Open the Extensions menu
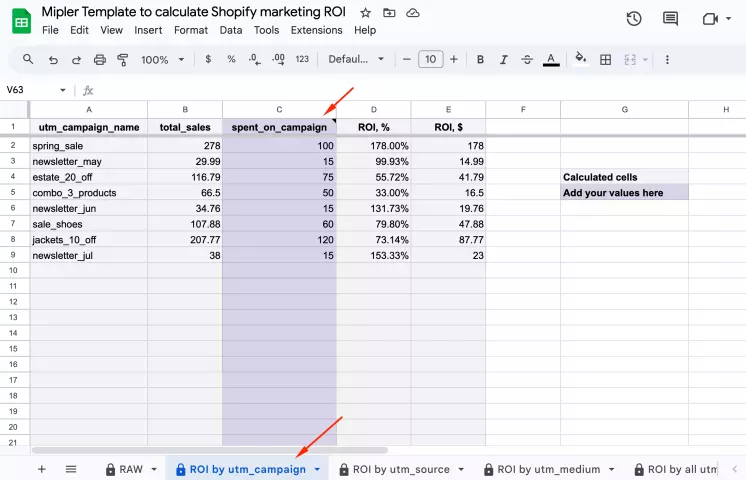The image size is (746, 480). [316, 30]
